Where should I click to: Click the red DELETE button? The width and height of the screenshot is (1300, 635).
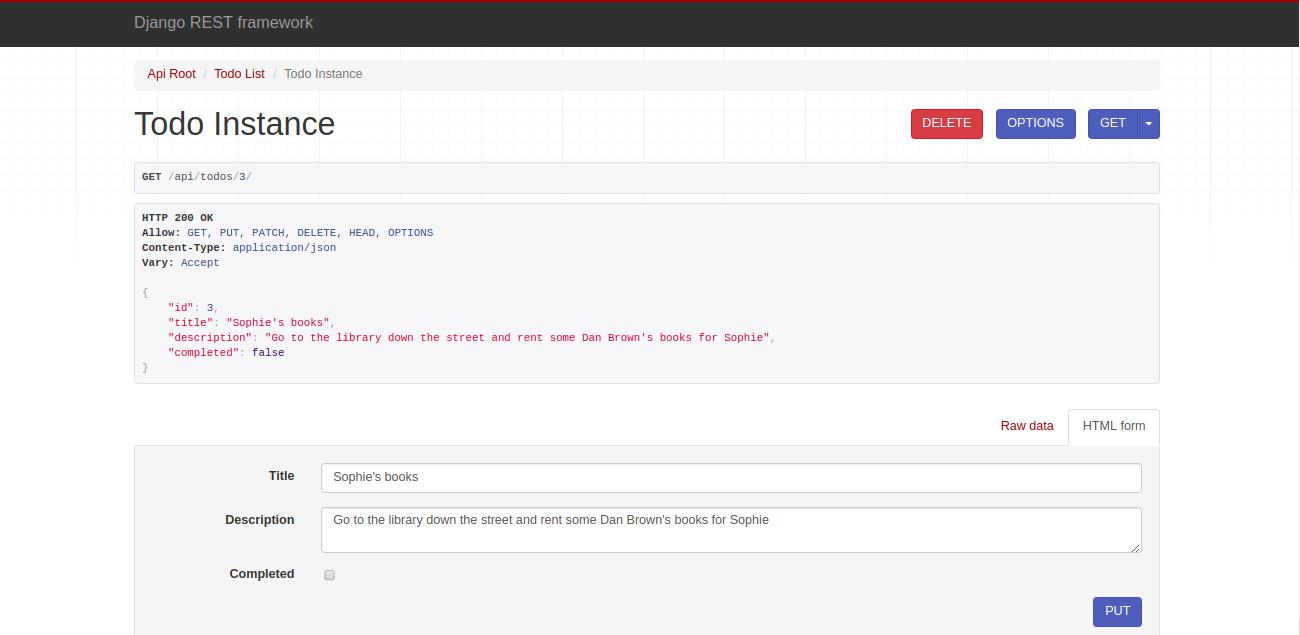[946, 123]
